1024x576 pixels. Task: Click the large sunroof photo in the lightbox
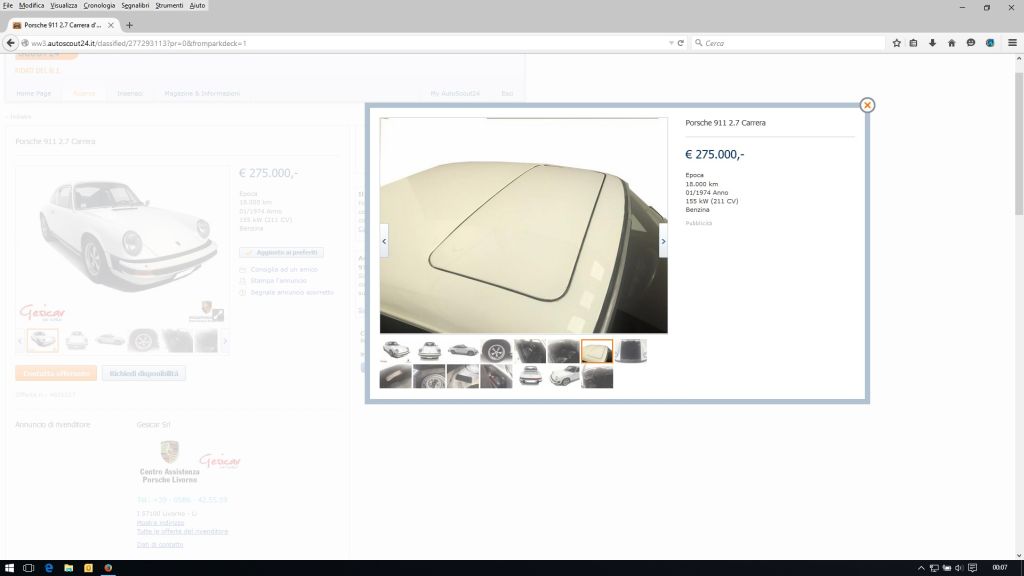(524, 225)
